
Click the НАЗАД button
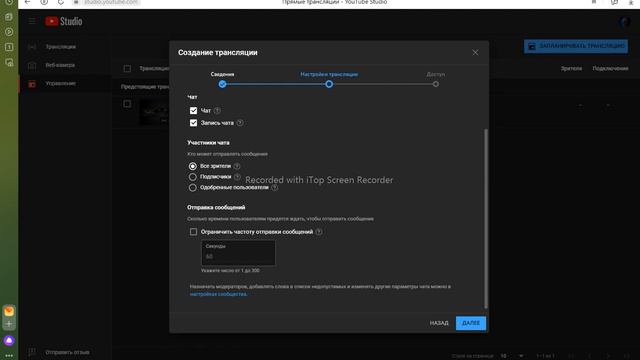(x=439, y=323)
